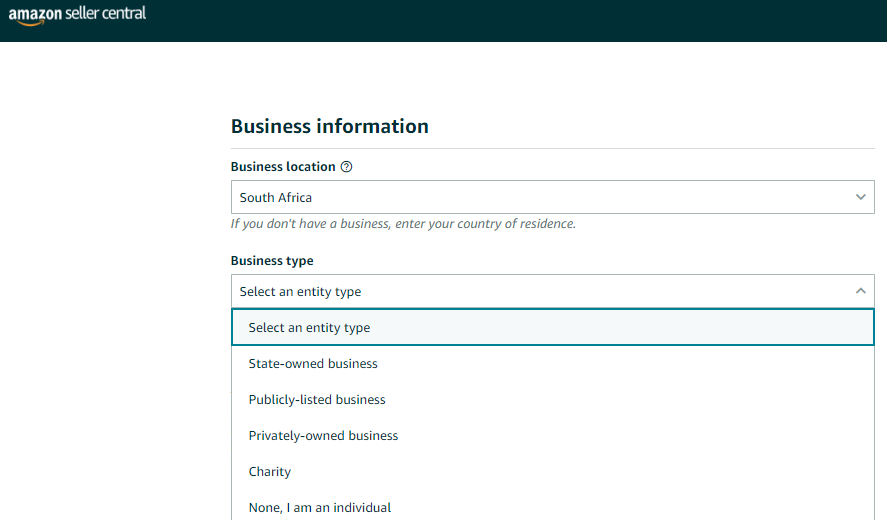The width and height of the screenshot is (887, 520).
Task: Collapse the Business type list with the up chevron
Action: coord(860,291)
